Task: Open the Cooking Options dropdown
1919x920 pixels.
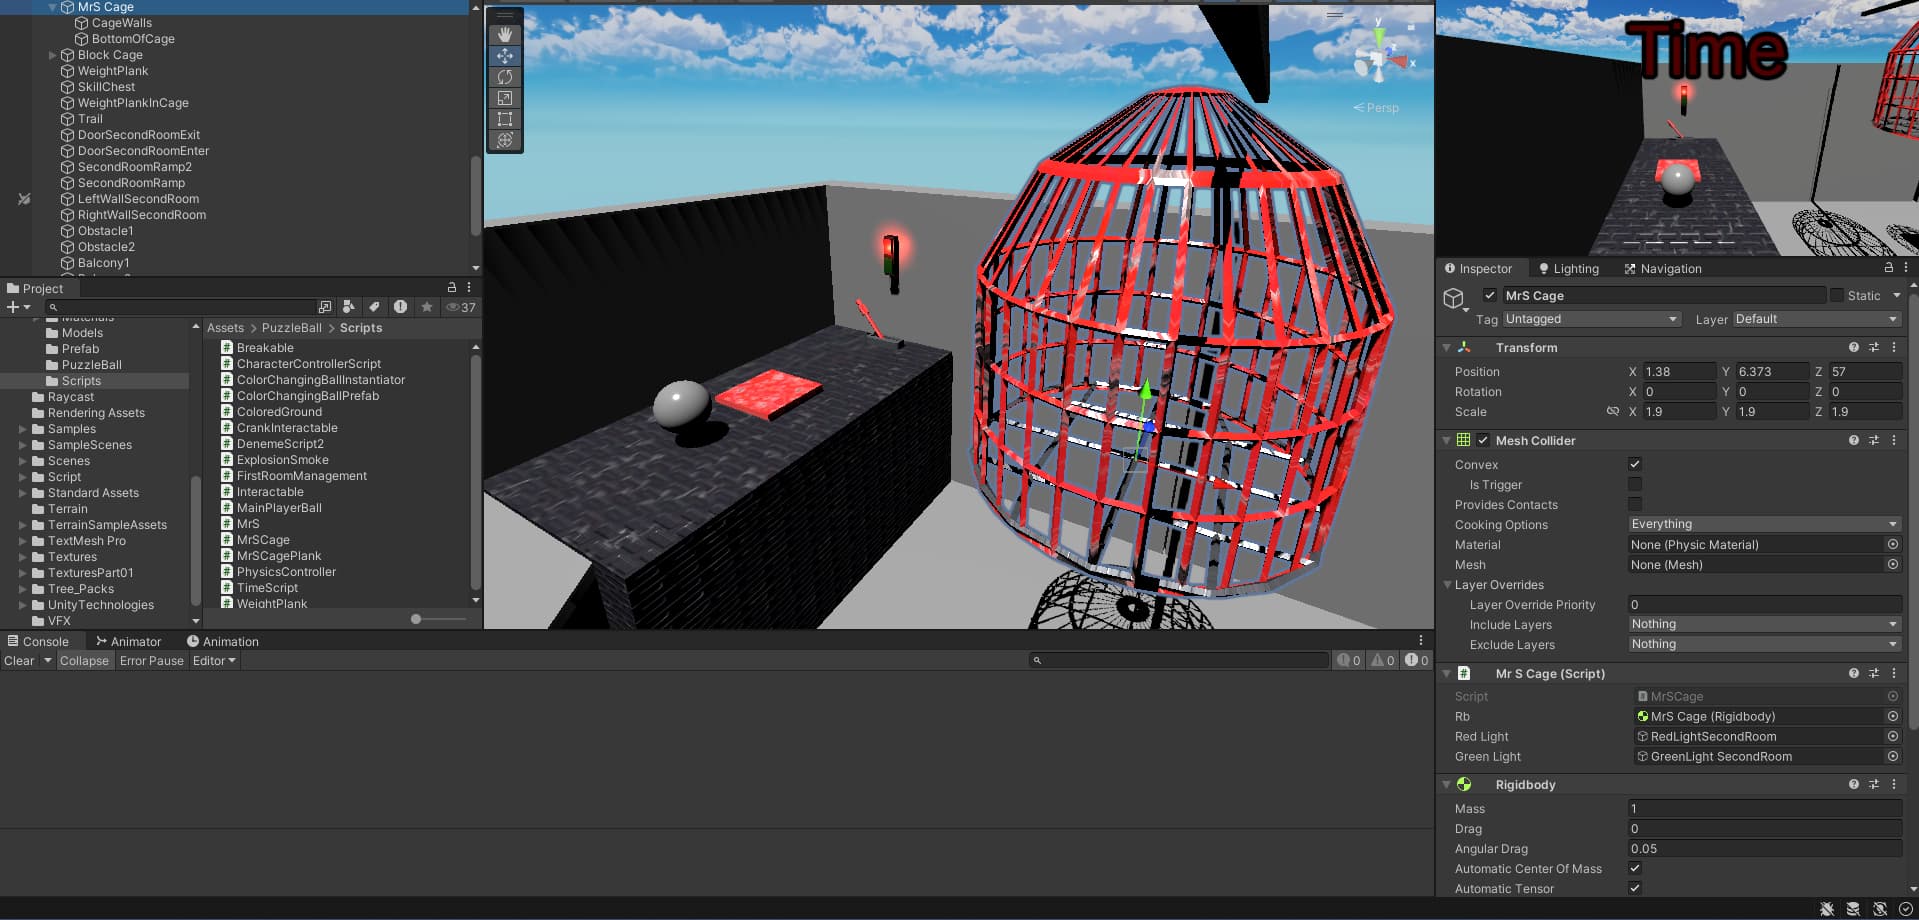Action: [1765, 524]
